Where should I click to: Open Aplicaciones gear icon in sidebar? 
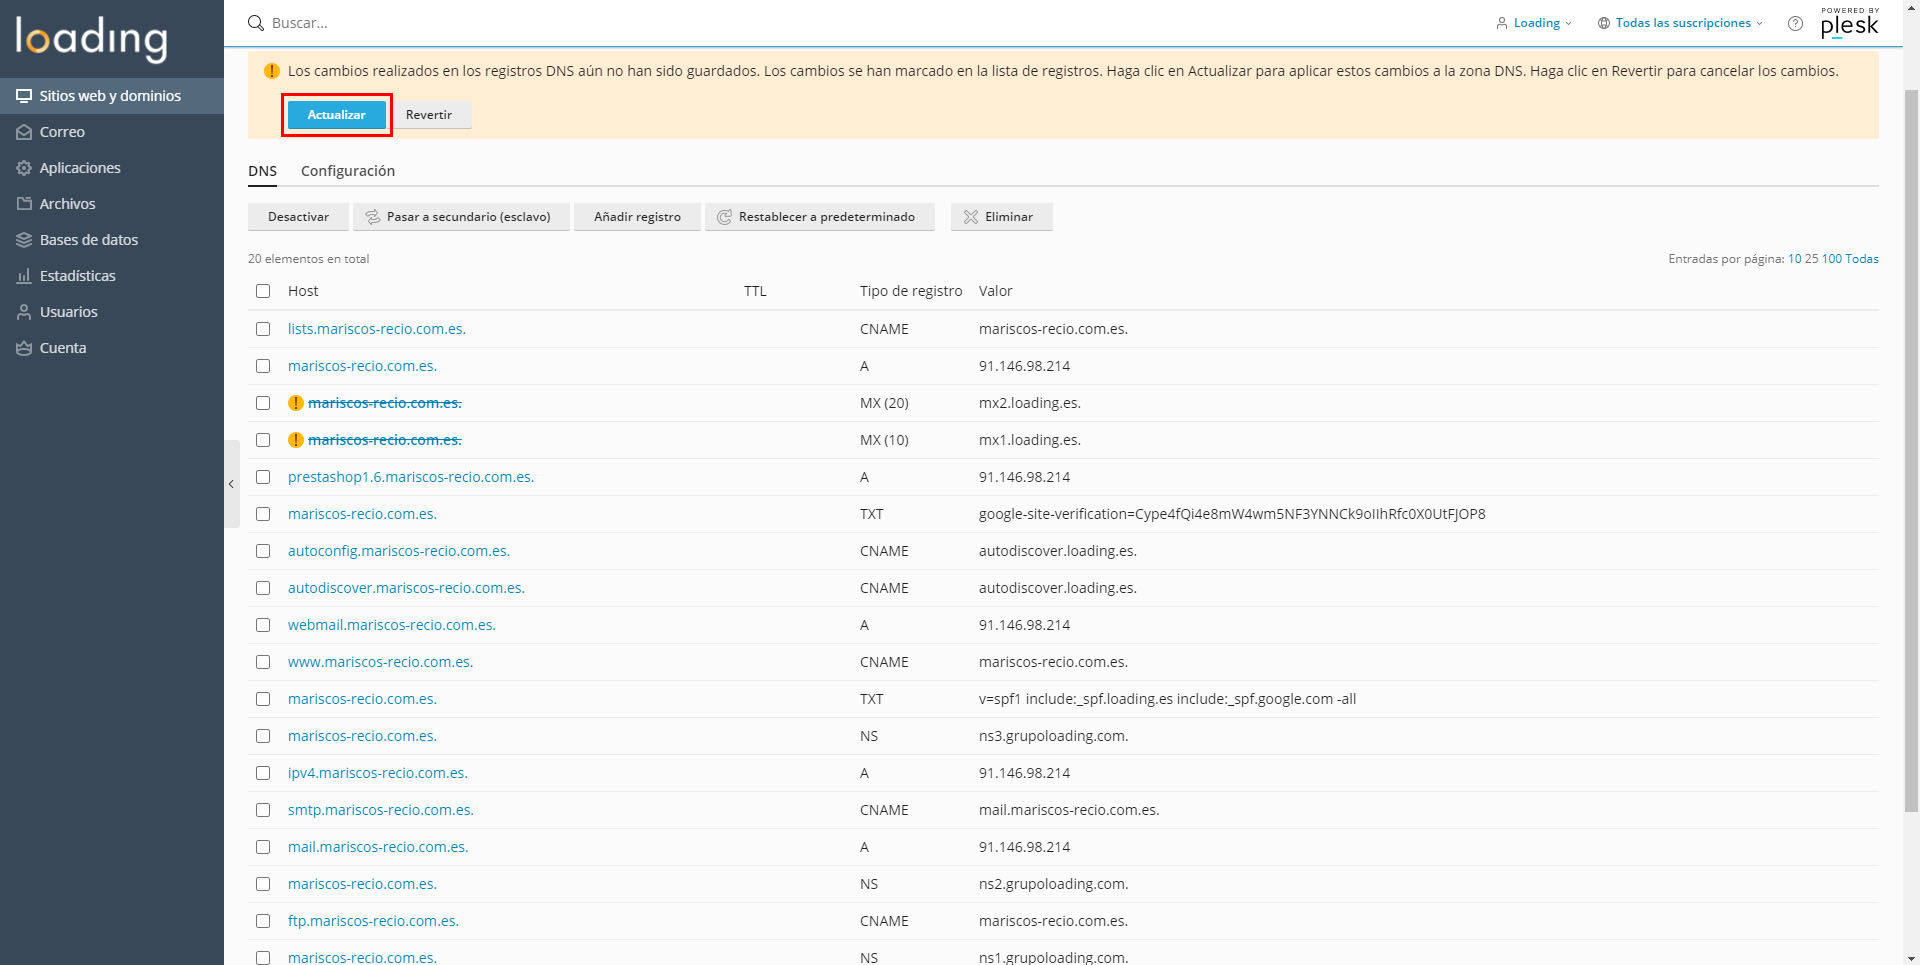tap(24, 168)
